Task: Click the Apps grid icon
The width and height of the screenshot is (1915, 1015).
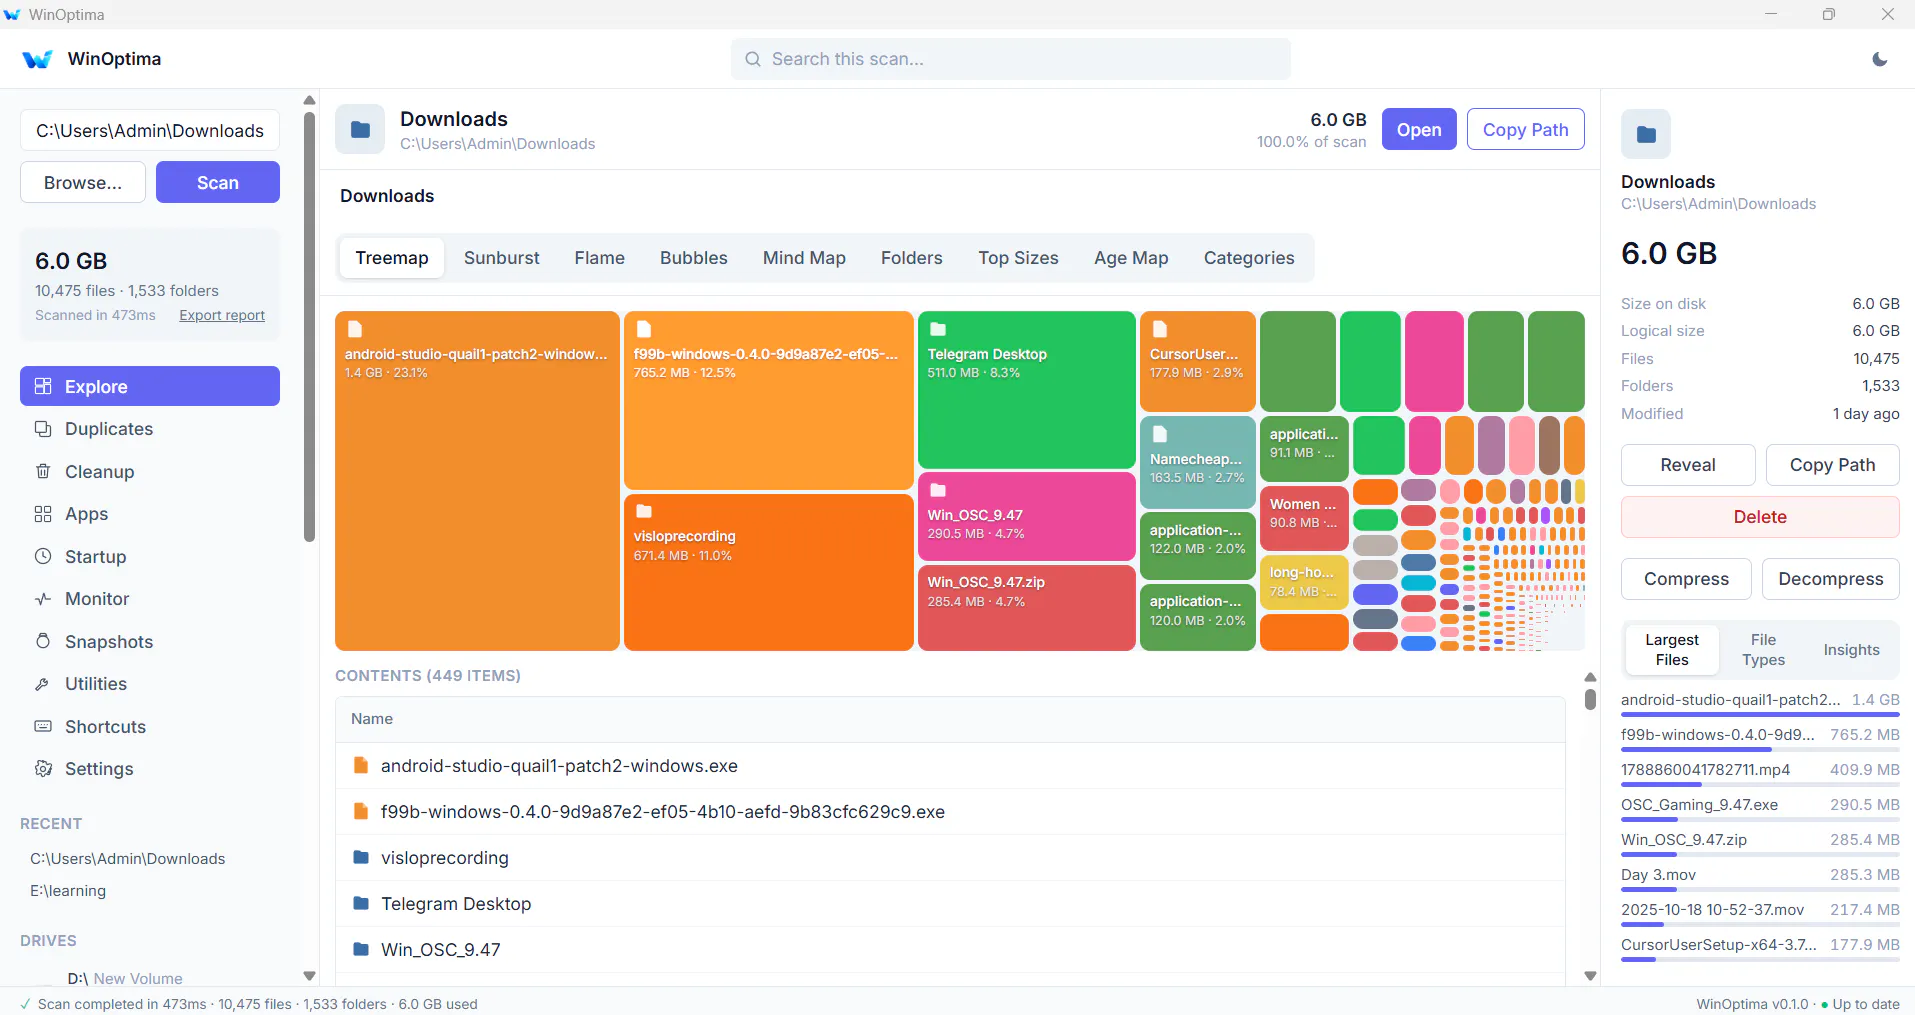Action: (43, 514)
